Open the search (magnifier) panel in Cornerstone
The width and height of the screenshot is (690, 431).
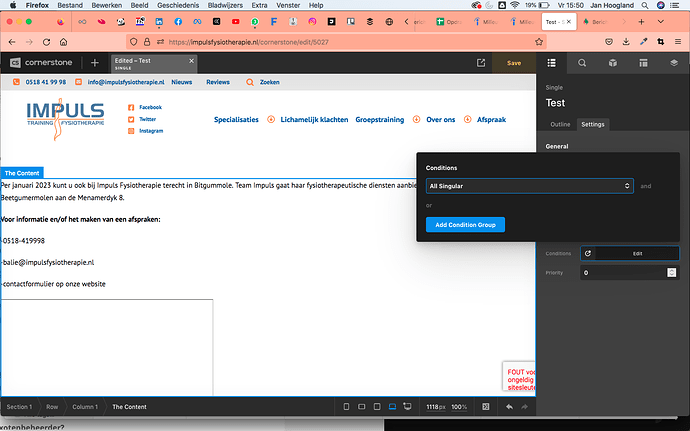click(x=582, y=62)
